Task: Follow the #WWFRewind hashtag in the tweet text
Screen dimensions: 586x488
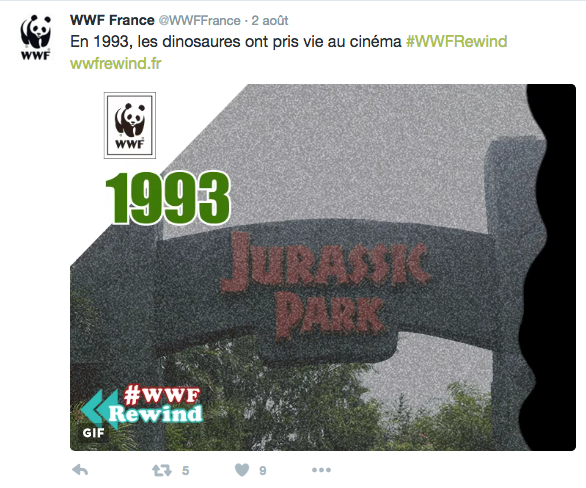Action: 456,41
